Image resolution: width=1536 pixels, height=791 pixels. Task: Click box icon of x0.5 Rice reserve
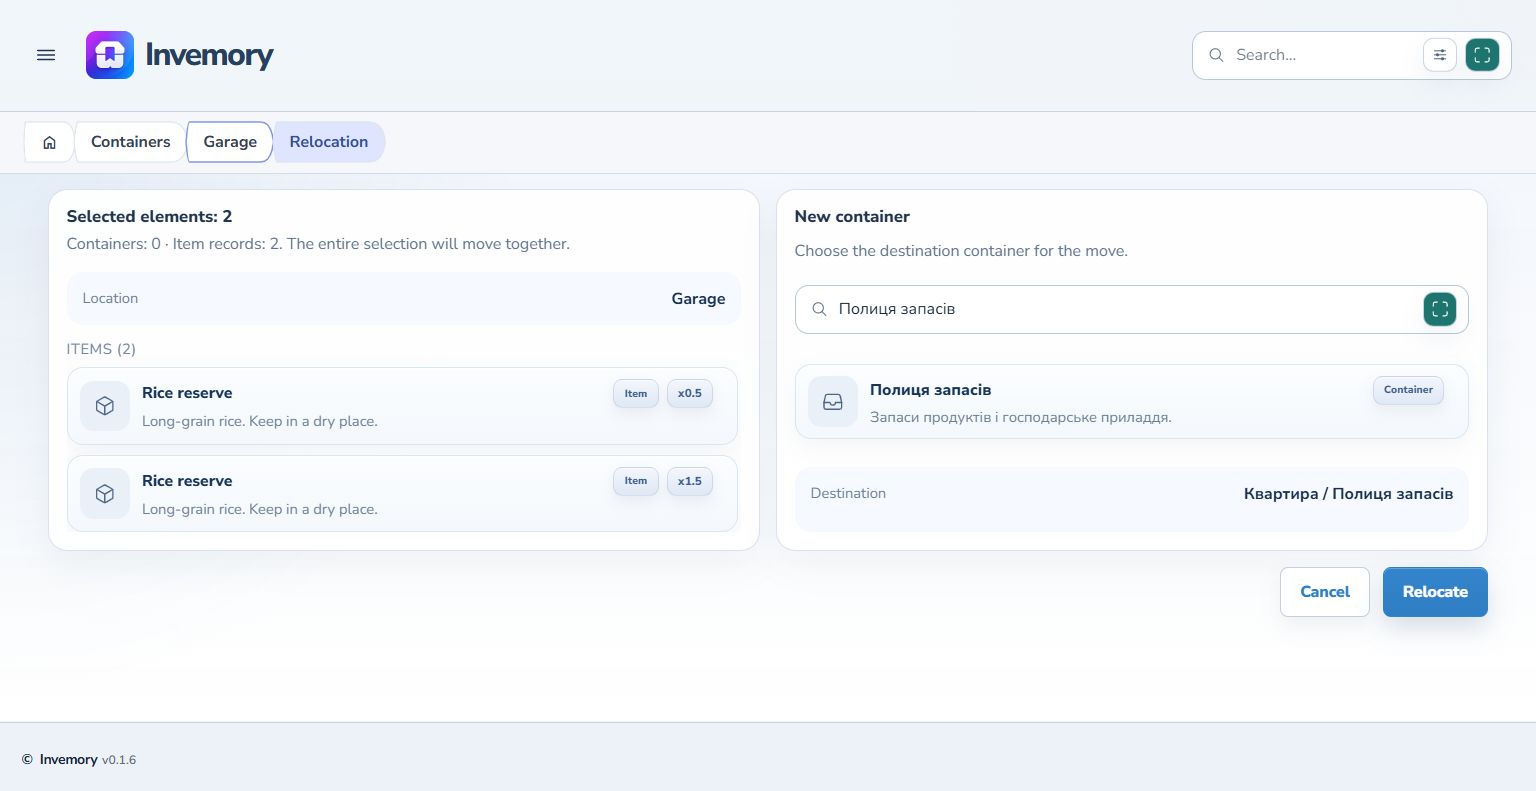[105, 406]
